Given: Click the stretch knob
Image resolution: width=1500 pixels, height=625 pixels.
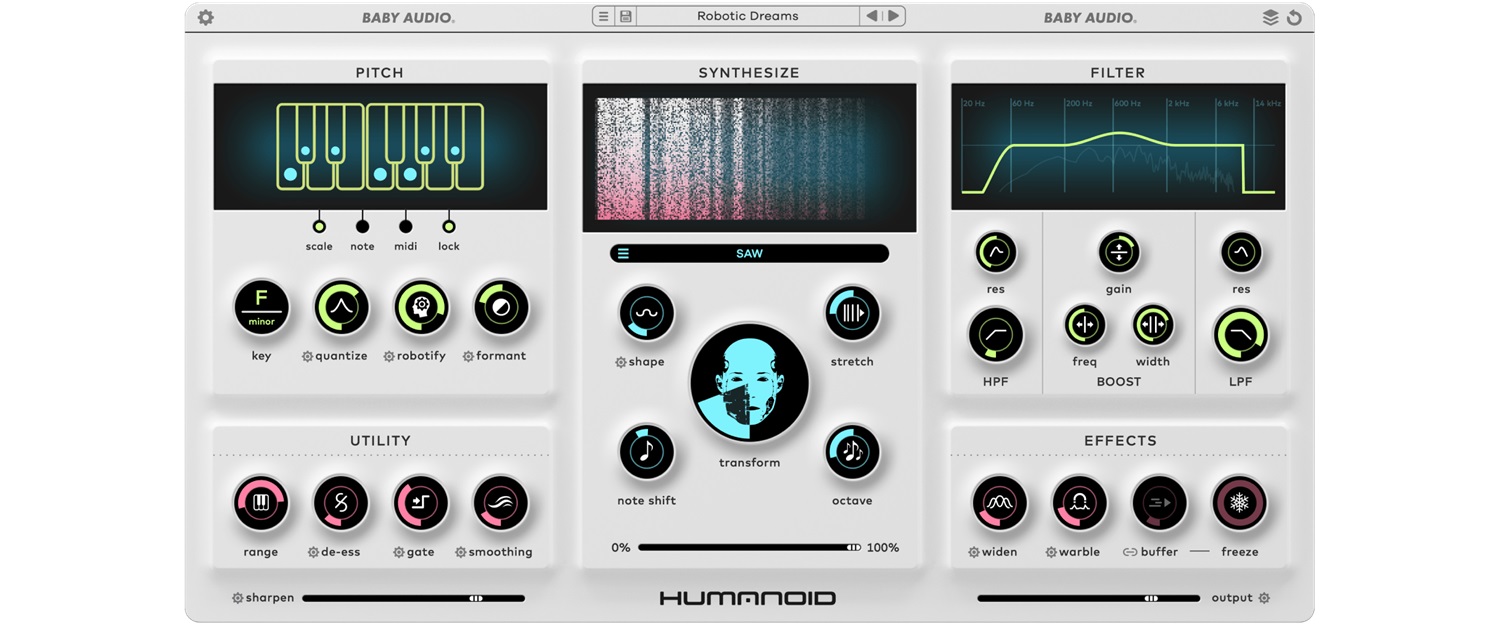Looking at the screenshot, I should (x=852, y=313).
